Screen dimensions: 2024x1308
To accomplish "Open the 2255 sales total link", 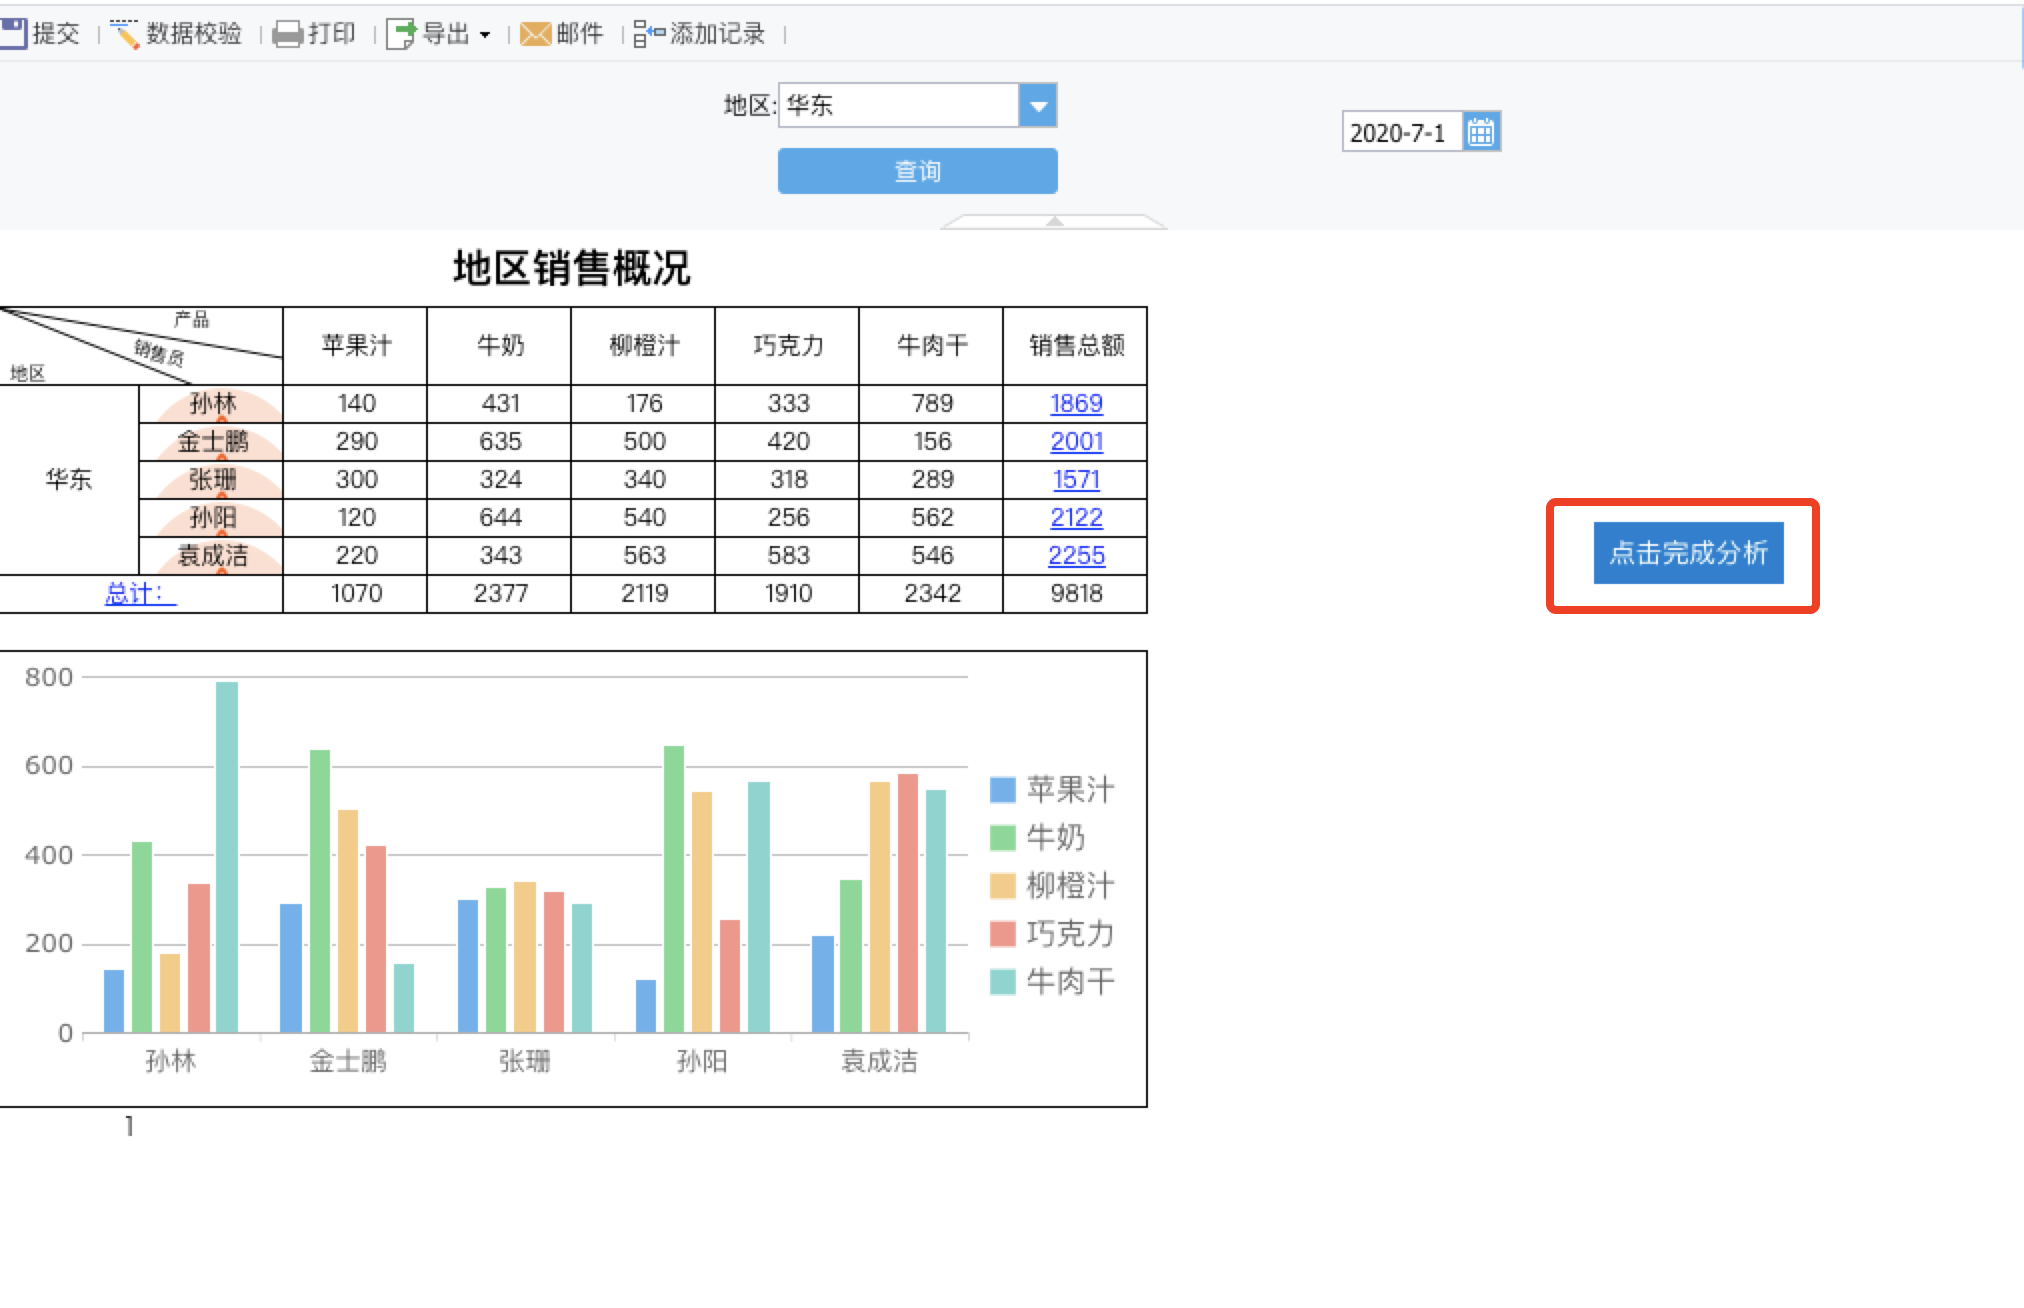I will click(x=1076, y=556).
